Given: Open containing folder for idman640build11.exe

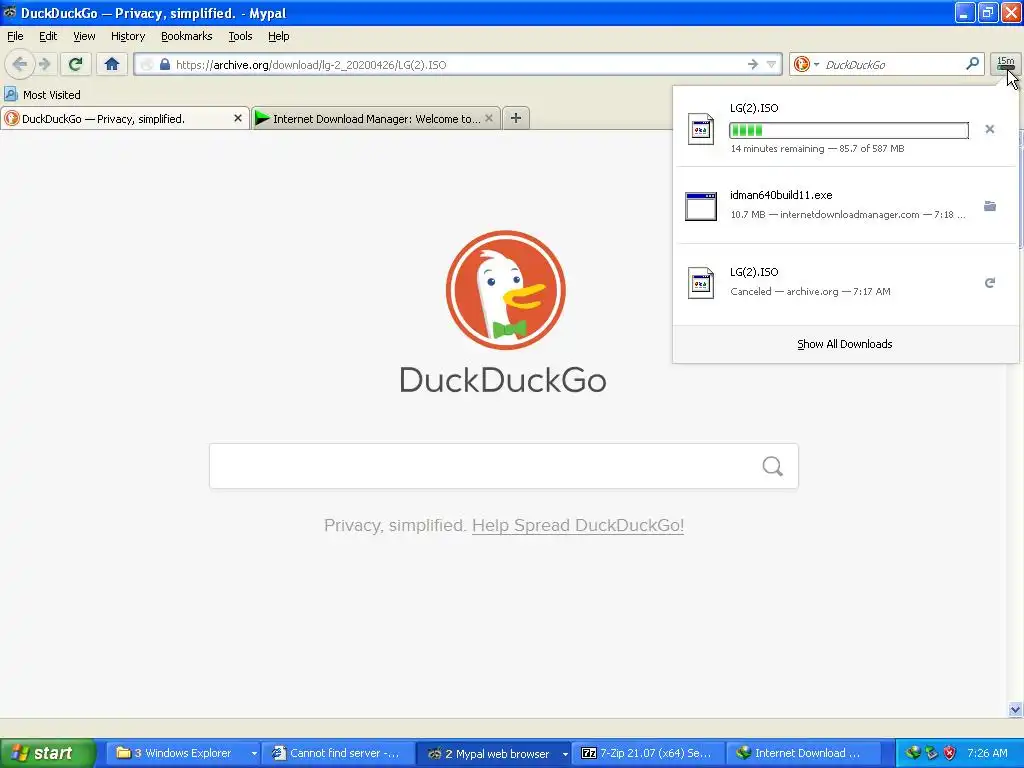Looking at the screenshot, I should (989, 206).
